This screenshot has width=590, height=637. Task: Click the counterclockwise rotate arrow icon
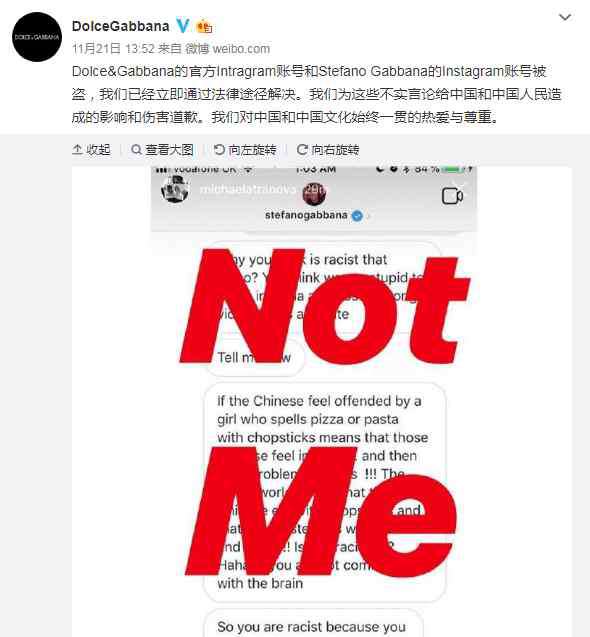219,150
